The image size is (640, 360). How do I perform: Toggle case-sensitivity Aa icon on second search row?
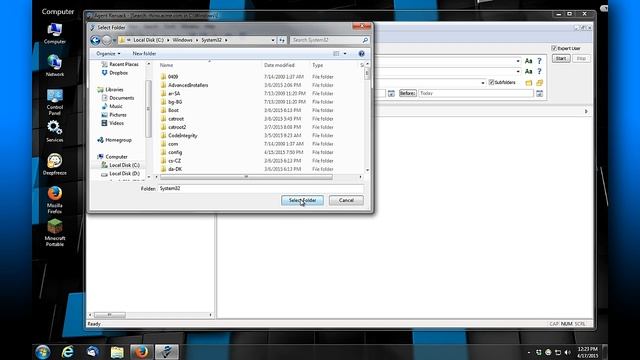(x=529, y=71)
